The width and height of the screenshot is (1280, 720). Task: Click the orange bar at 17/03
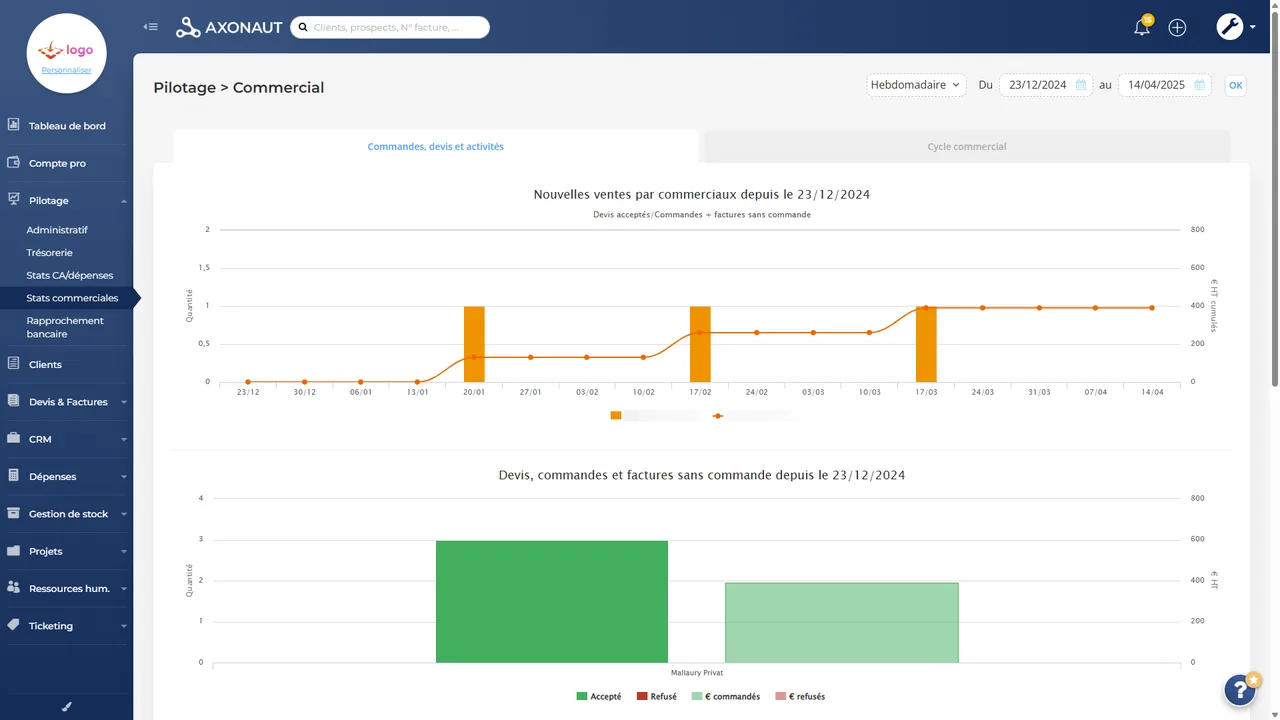click(x=926, y=344)
